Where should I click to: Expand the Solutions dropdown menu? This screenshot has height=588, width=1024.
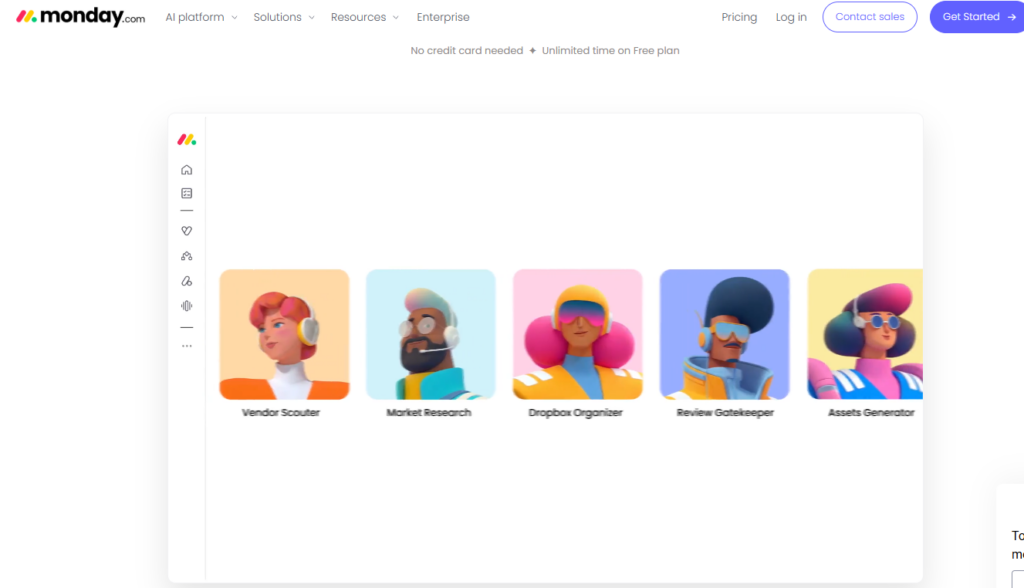[x=284, y=17]
